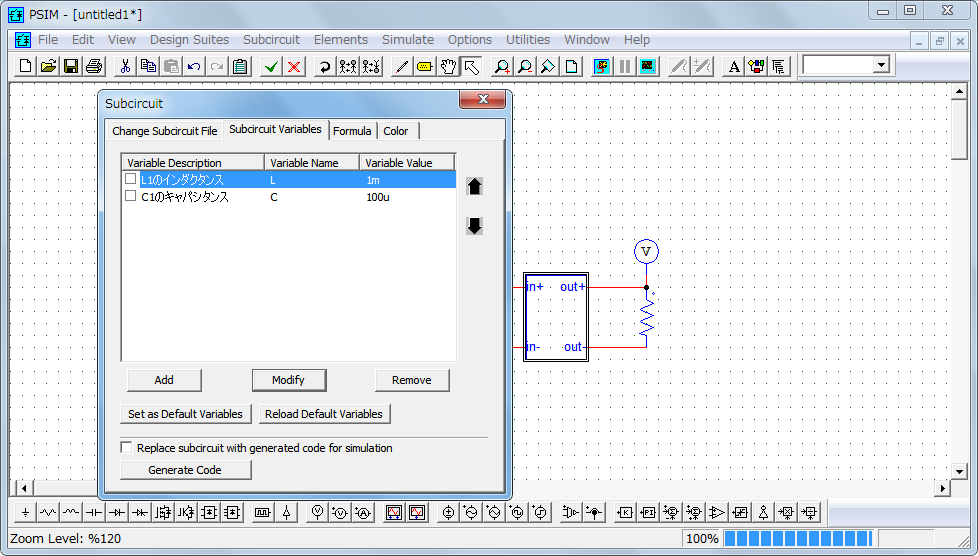Click the Undo arrow icon
This screenshot has height=556, width=978.
[x=194, y=66]
